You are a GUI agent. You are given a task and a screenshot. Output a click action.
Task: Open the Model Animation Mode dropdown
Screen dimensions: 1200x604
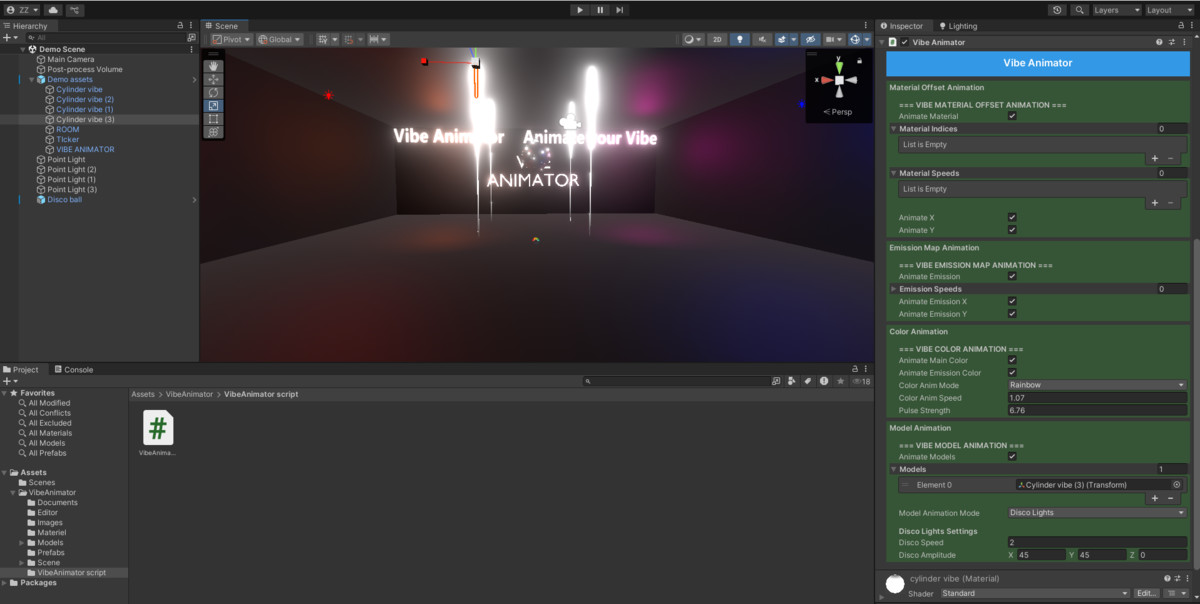(x=1097, y=513)
